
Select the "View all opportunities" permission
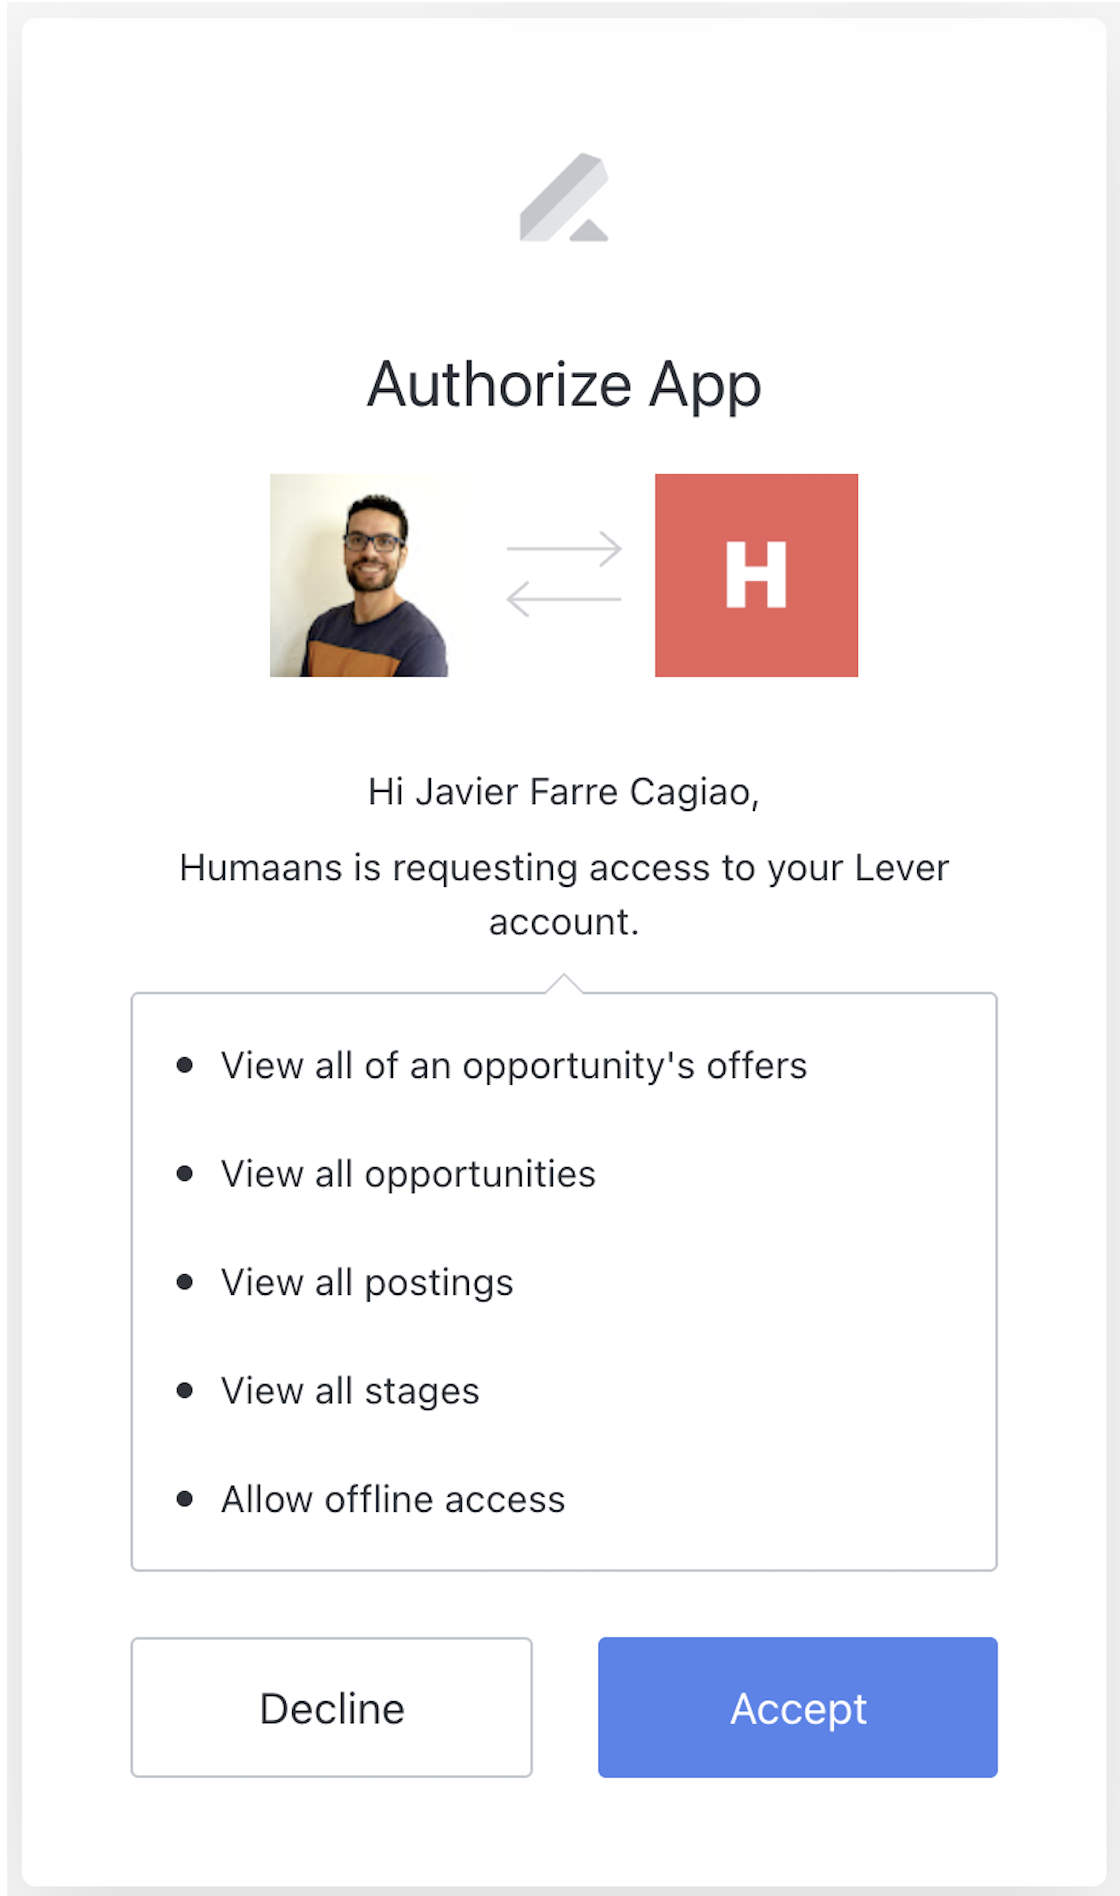point(408,1174)
